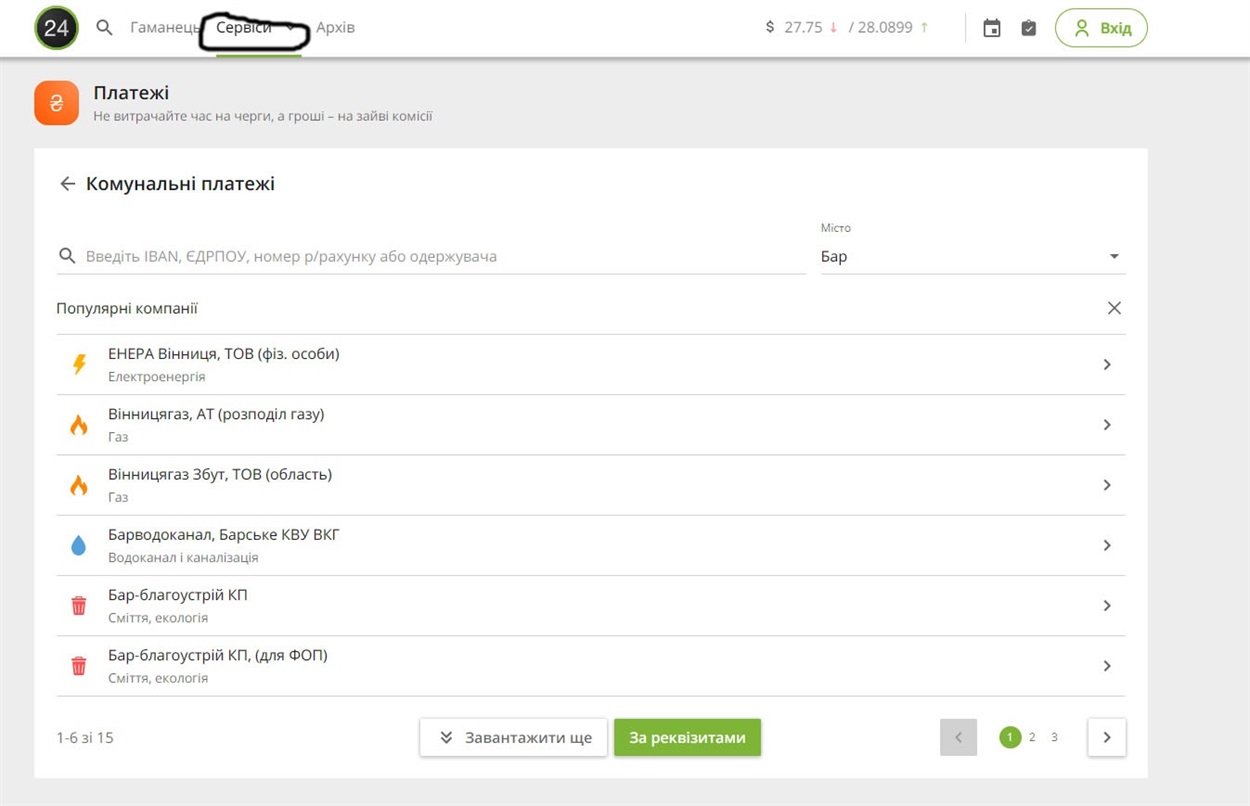Click Завантажити ще button
The width and height of the screenshot is (1250, 806).
(x=514, y=738)
